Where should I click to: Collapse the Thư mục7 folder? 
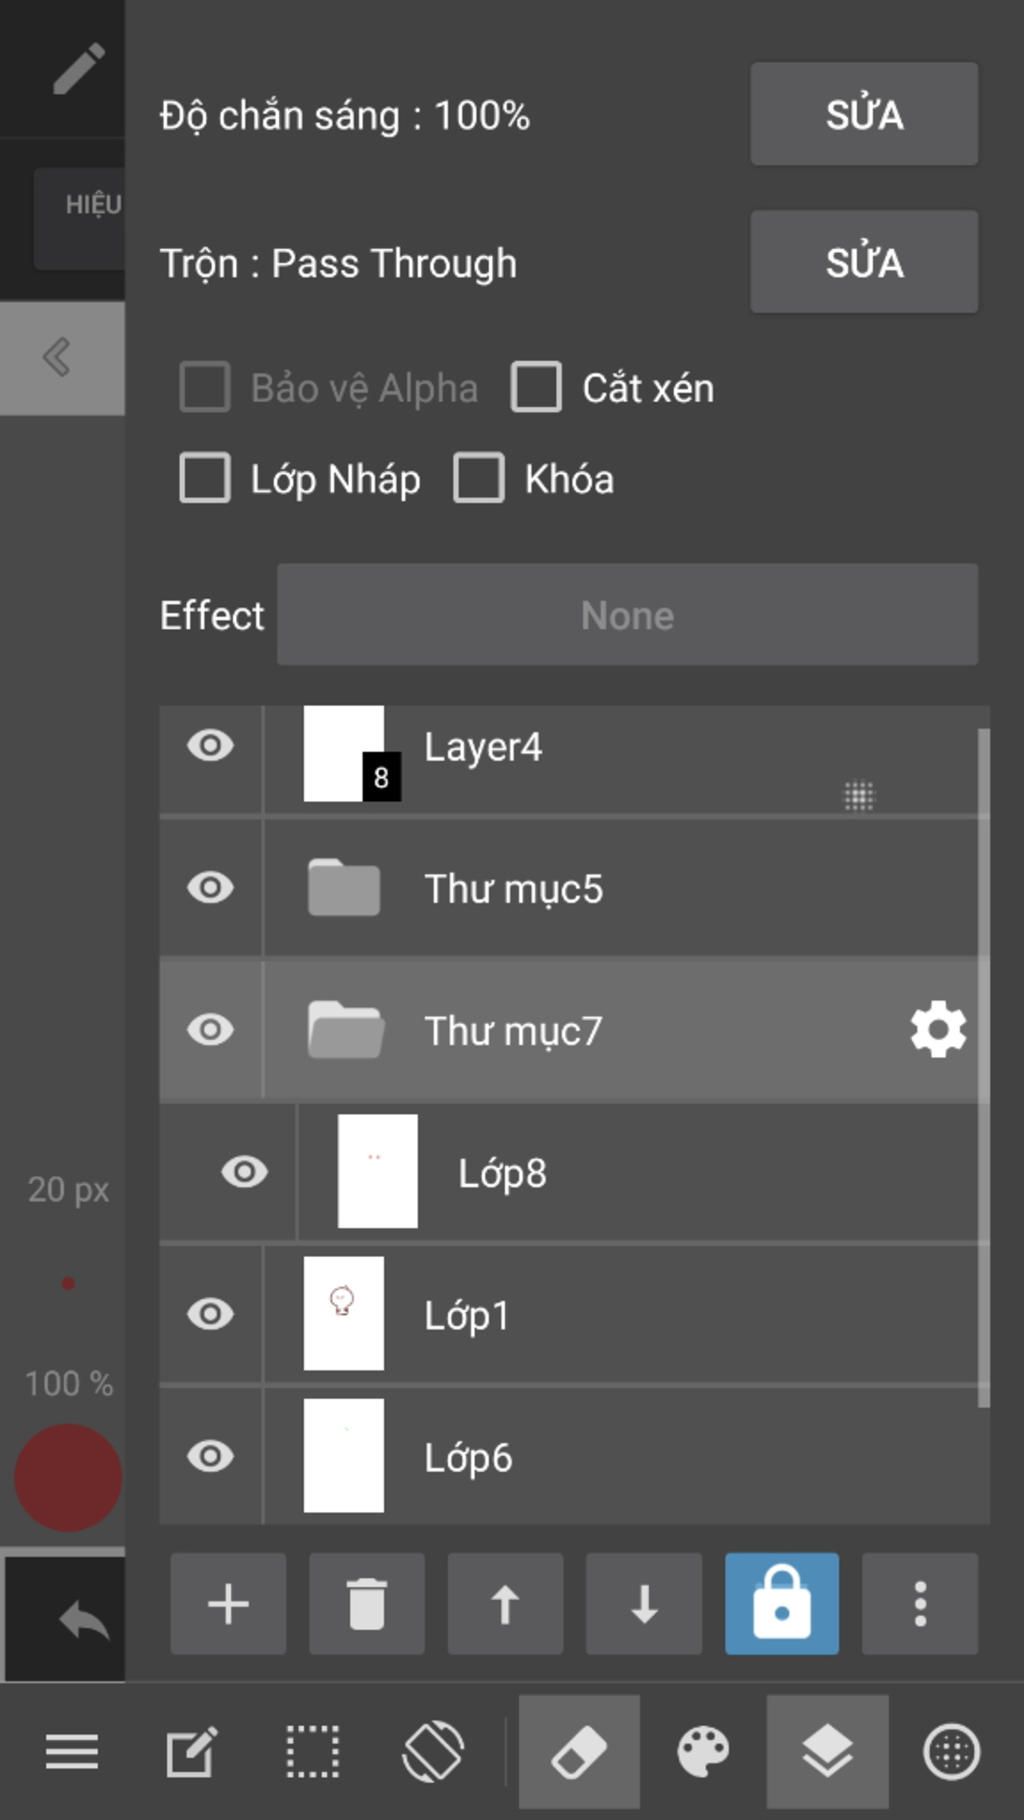tap(344, 1030)
